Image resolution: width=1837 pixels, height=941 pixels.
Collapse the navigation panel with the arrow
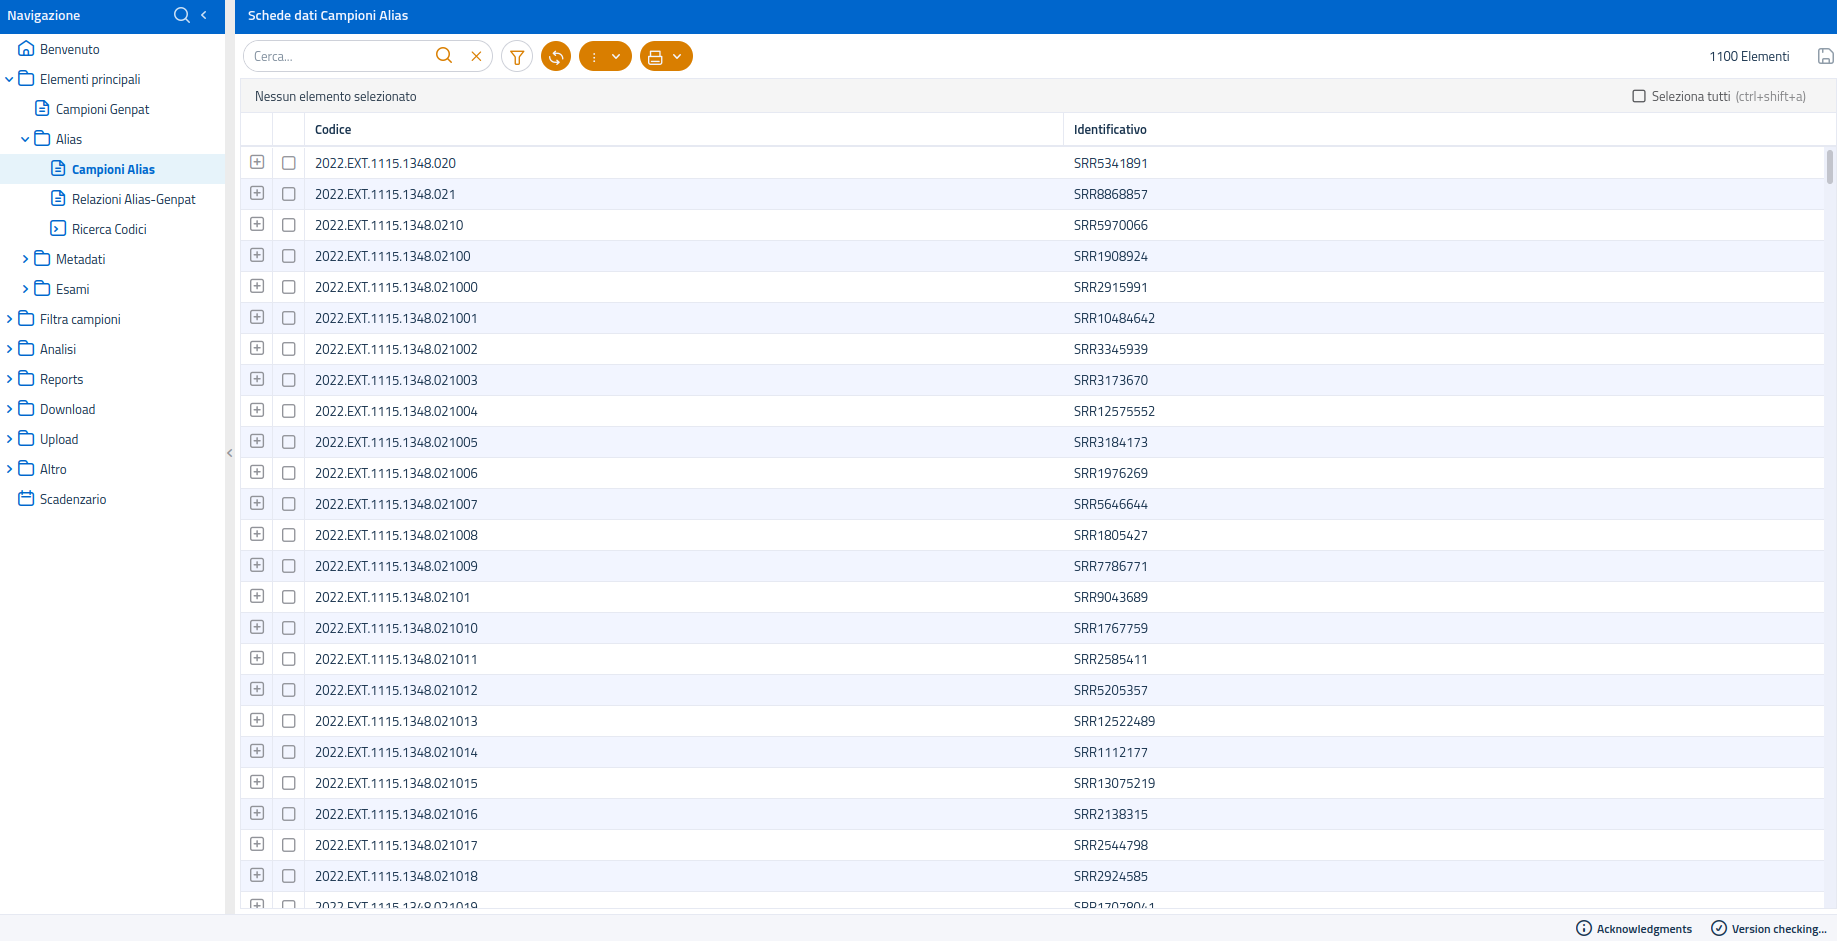[204, 15]
